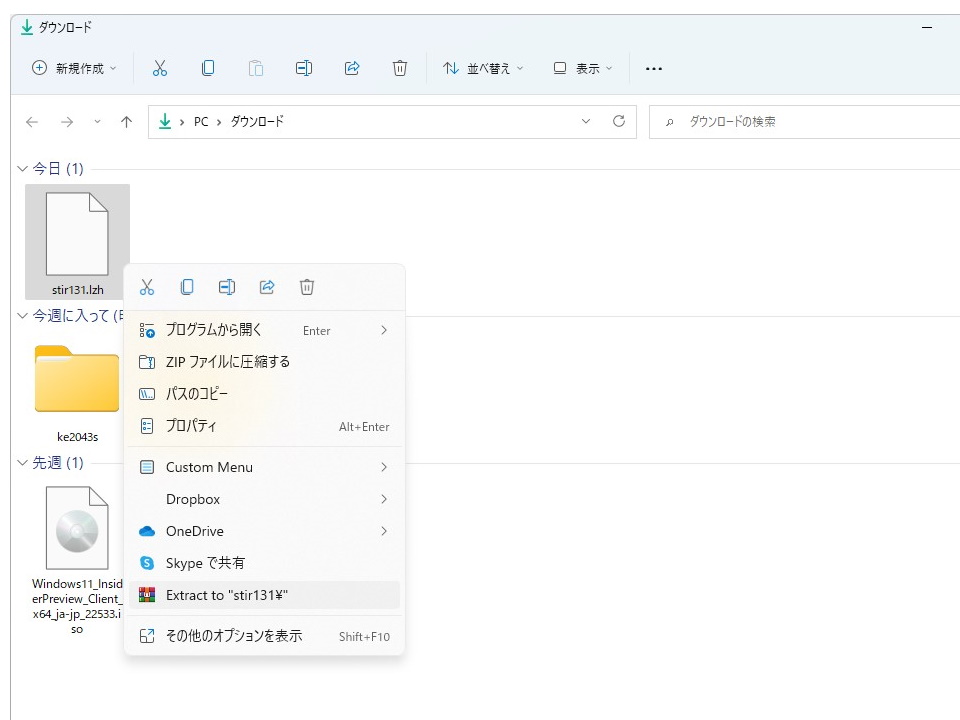The width and height of the screenshot is (960, 720).
Task: Choose Skype で共有
Action: point(264,563)
